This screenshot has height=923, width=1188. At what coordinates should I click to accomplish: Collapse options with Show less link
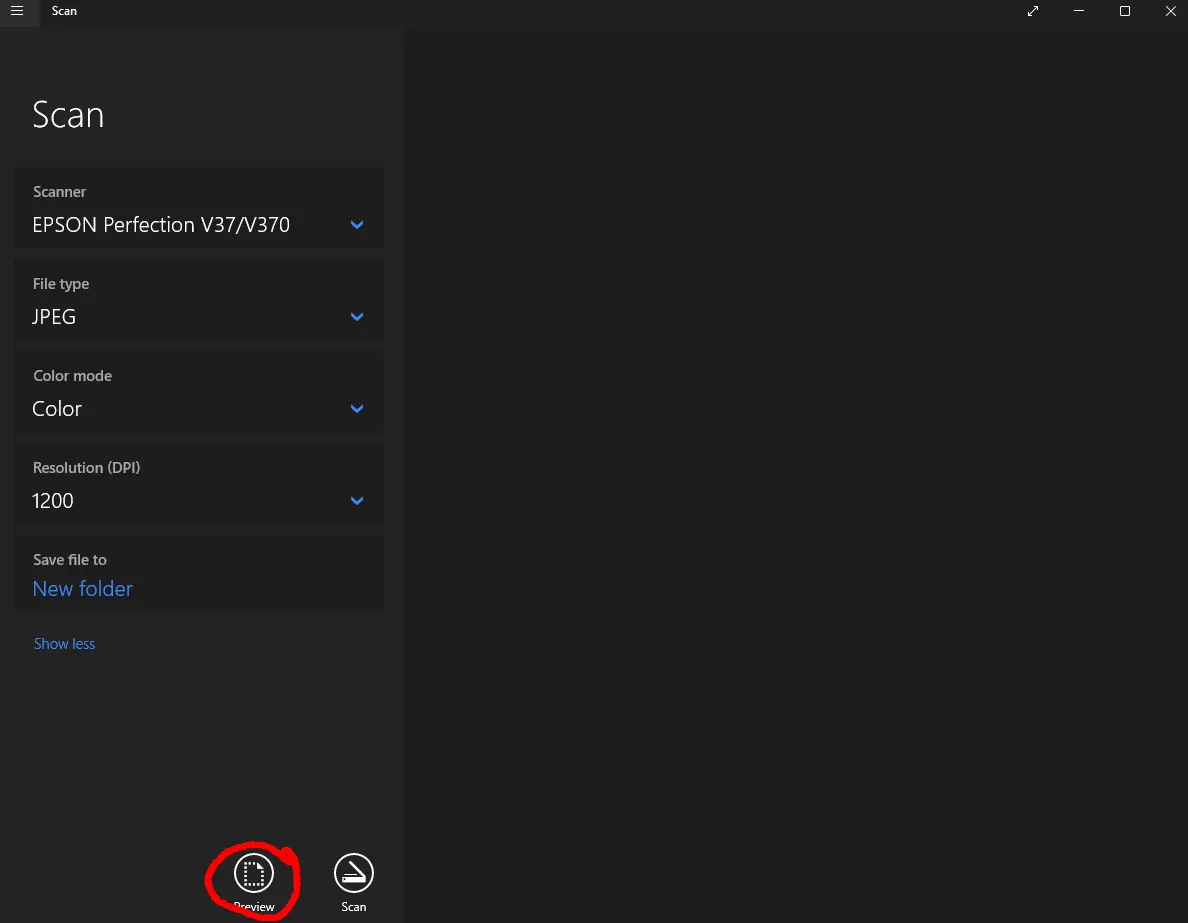click(x=65, y=644)
